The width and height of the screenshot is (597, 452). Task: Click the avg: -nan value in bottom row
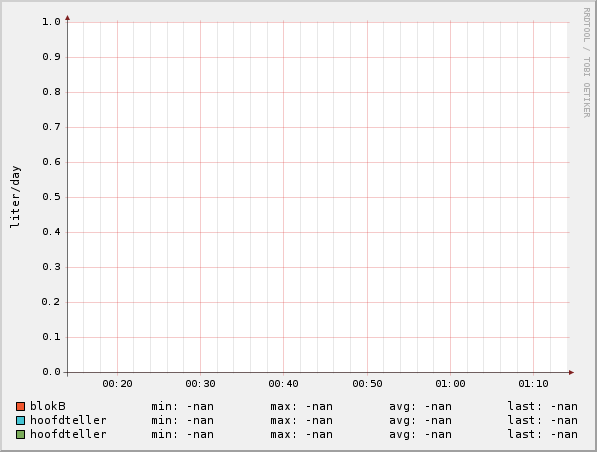(420, 434)
